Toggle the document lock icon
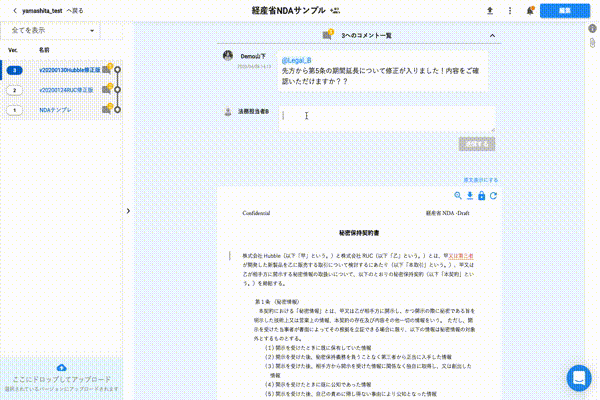Image resolution: width=600 pixels, height=400 pixels. click(x=482, y=196)
